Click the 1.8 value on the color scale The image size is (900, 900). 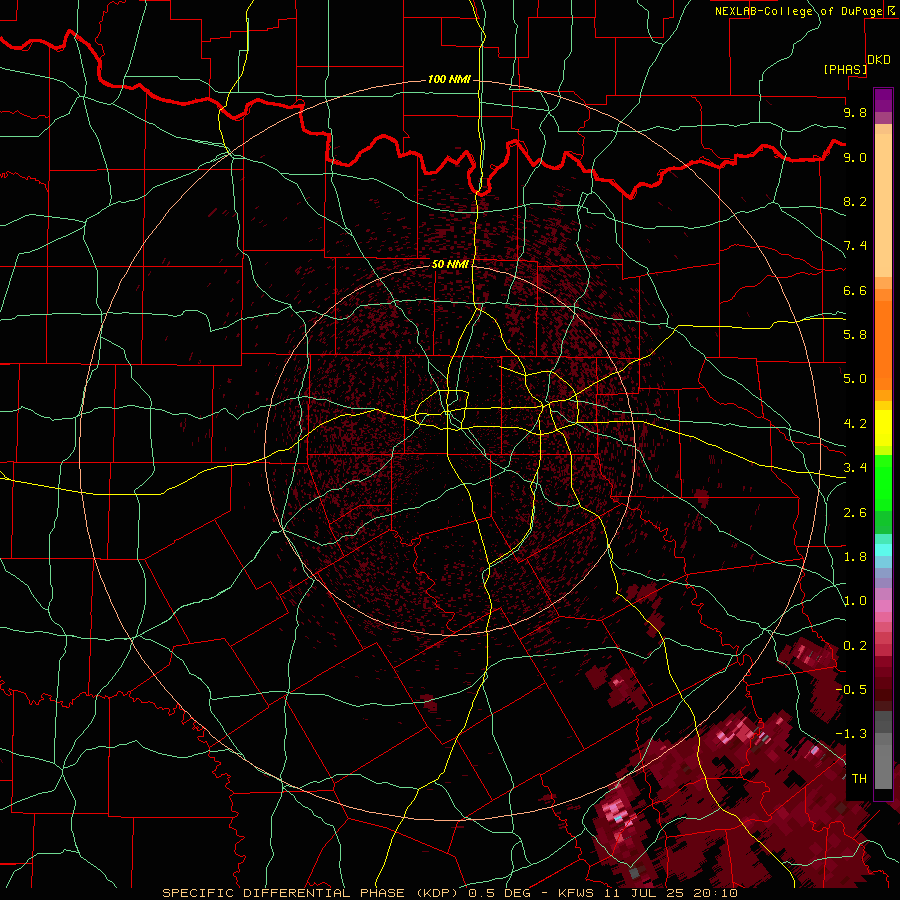855,556
